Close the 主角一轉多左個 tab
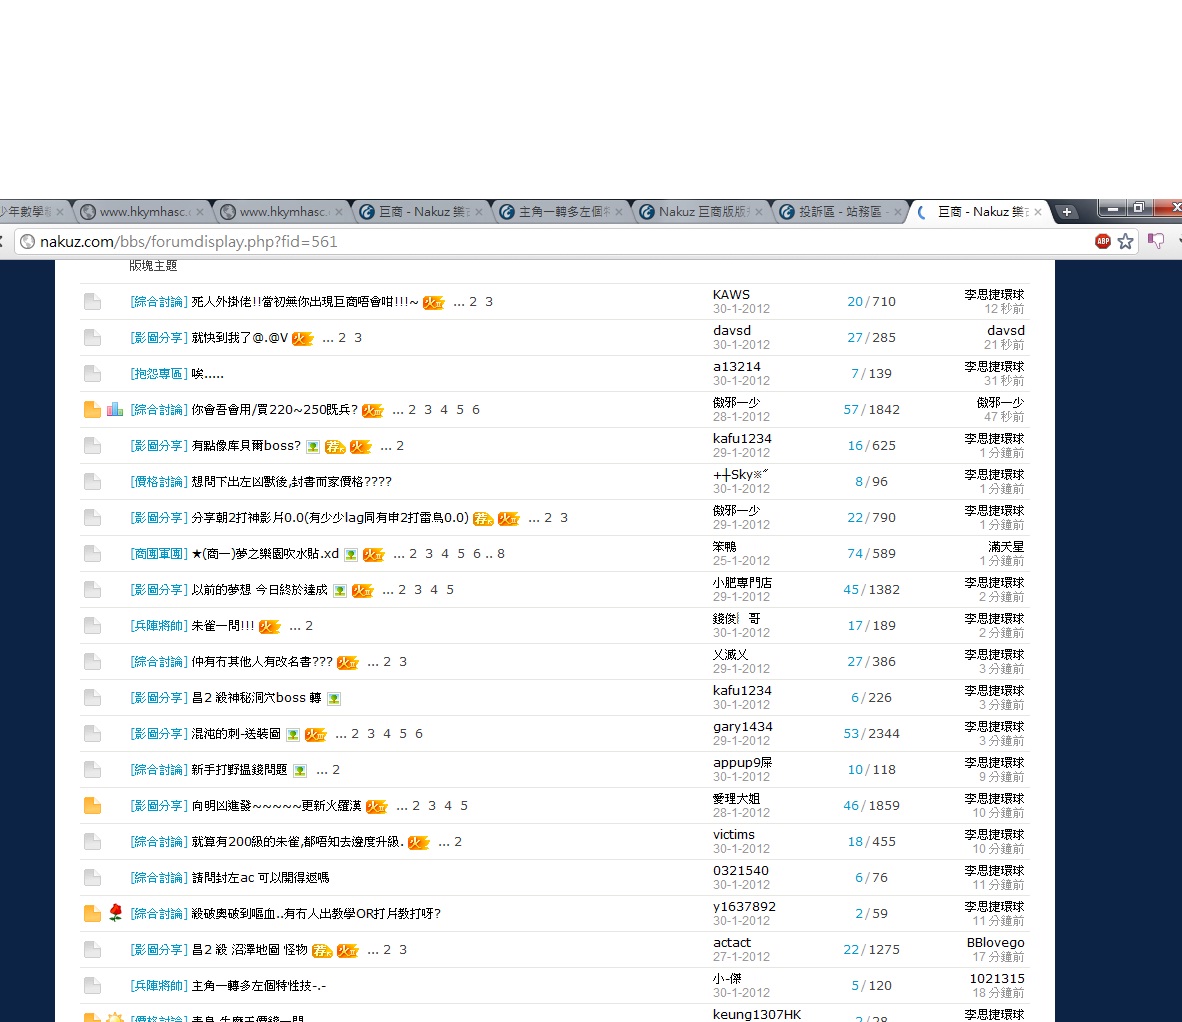The image size is (1182, 1022). [x=619, y=213]
